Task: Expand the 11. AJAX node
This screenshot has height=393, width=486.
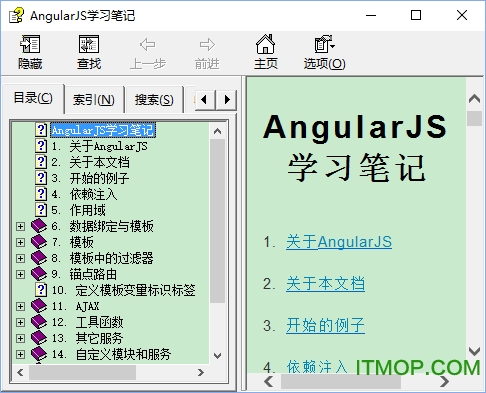Action: pos(20,306)
